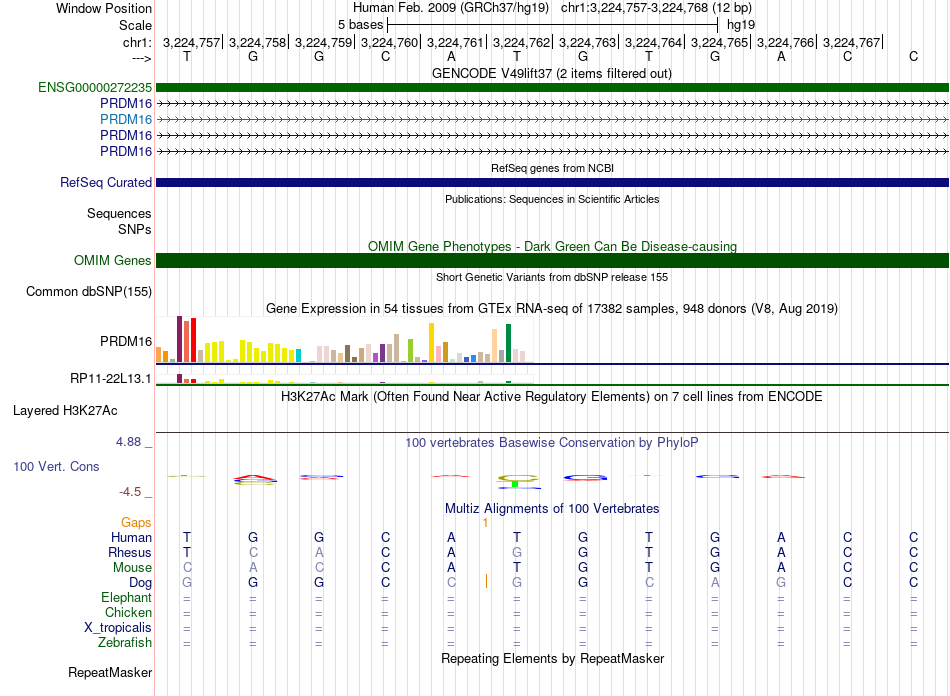Click Short Genetic Variants from dbSNP title
This screenshot has width=950, height=696.
click(552, 277)
